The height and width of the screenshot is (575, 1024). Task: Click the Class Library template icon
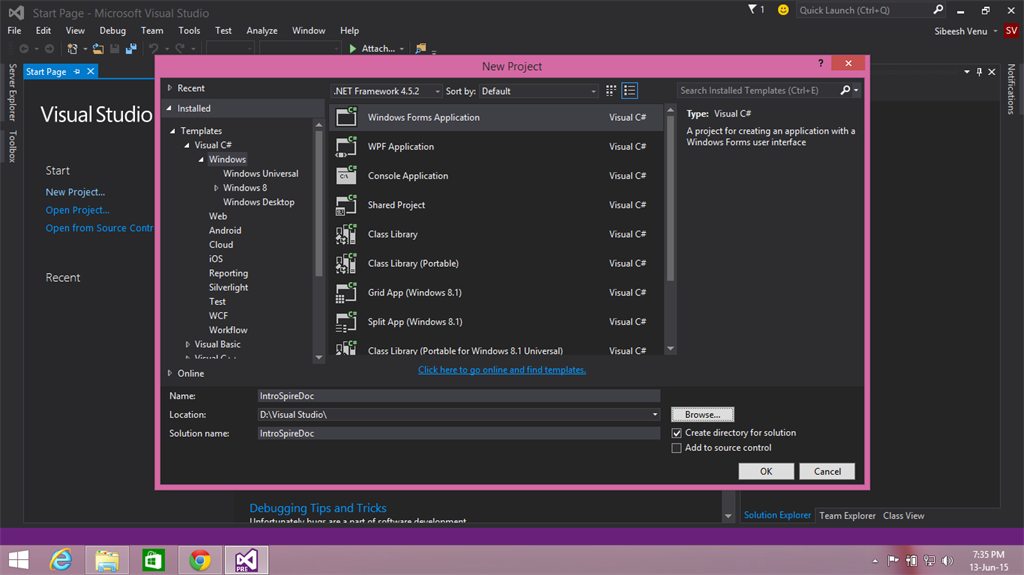346,234
